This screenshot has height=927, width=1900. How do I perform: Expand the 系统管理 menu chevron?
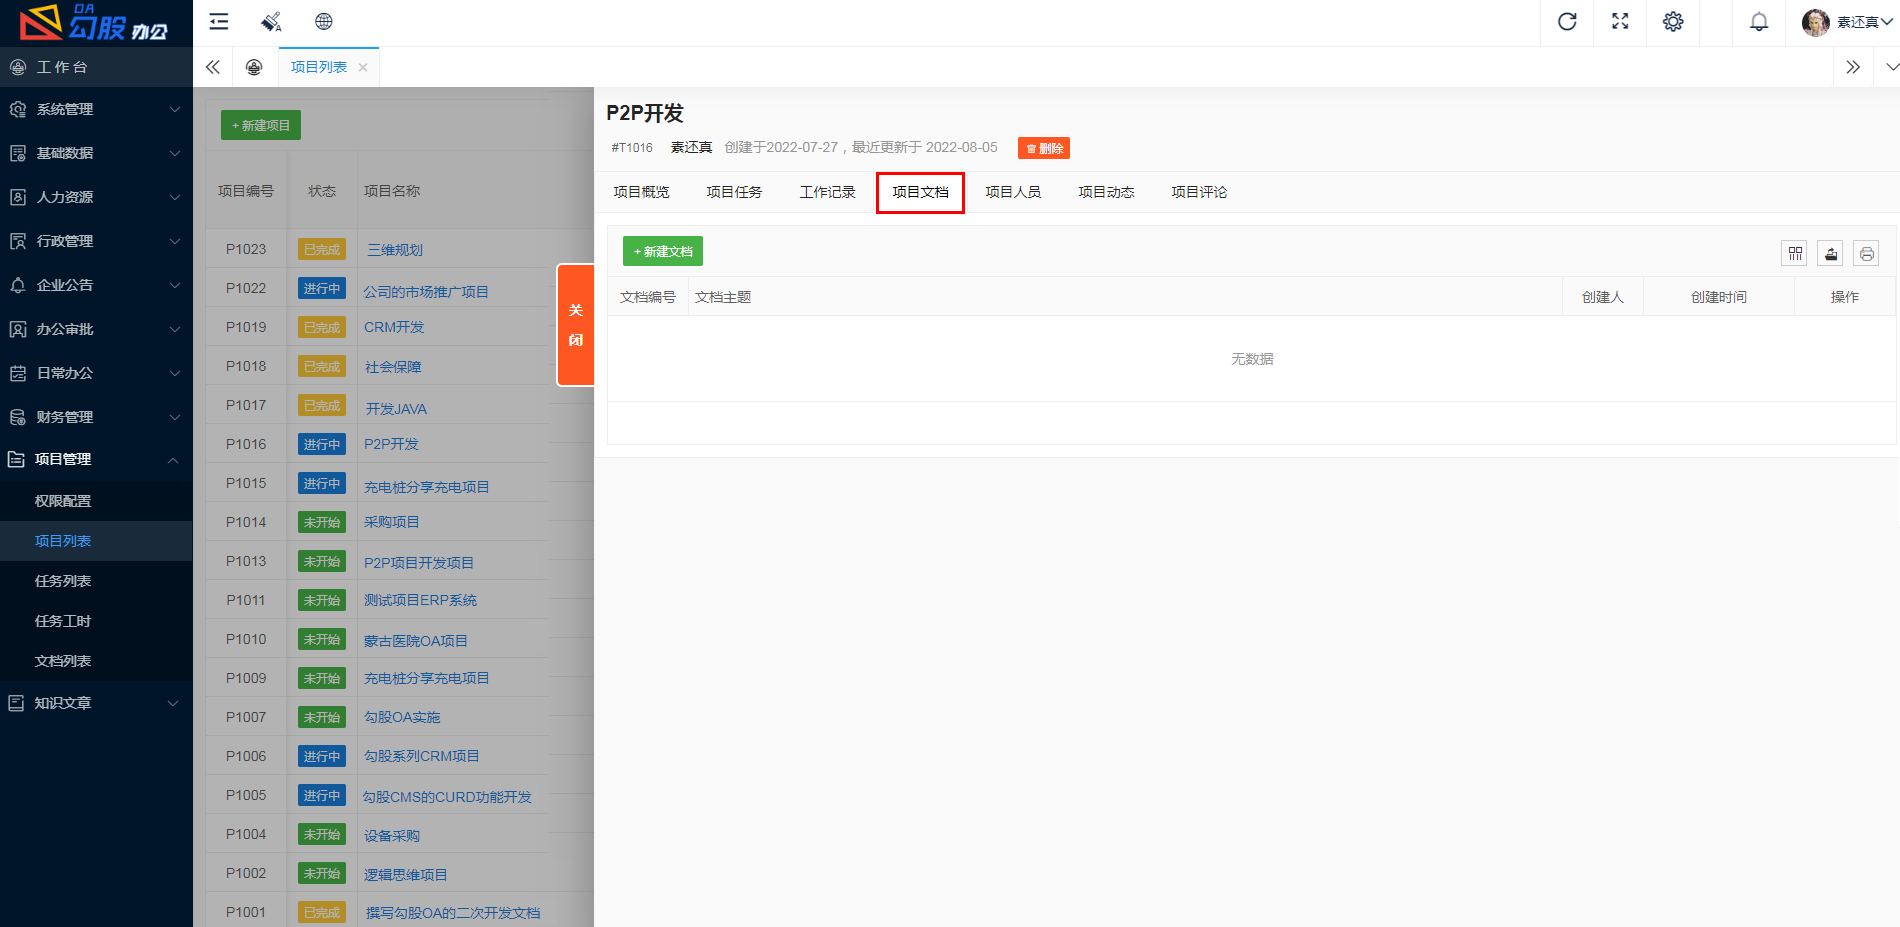pyautogui.click(x=175, y=109)
